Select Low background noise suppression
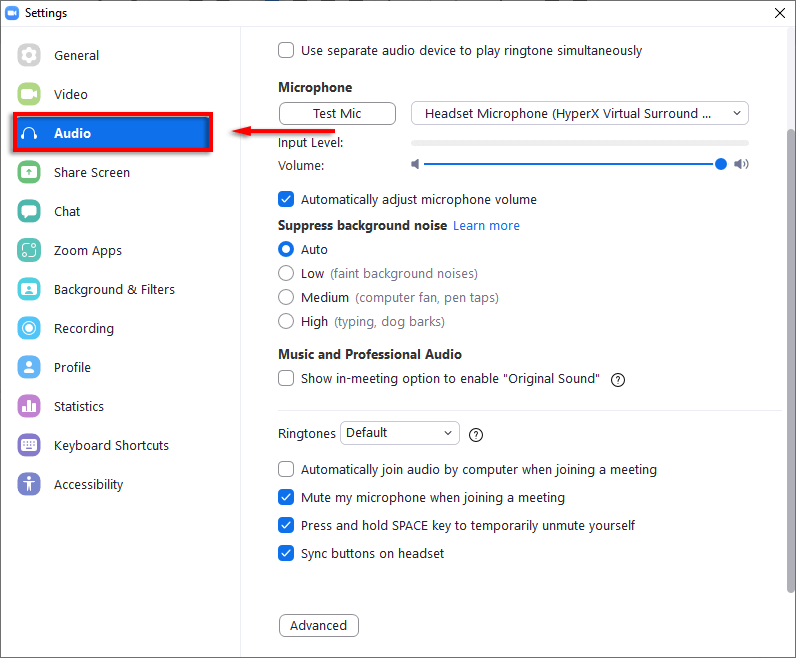The image size is (796, 658). coord(286,273)
